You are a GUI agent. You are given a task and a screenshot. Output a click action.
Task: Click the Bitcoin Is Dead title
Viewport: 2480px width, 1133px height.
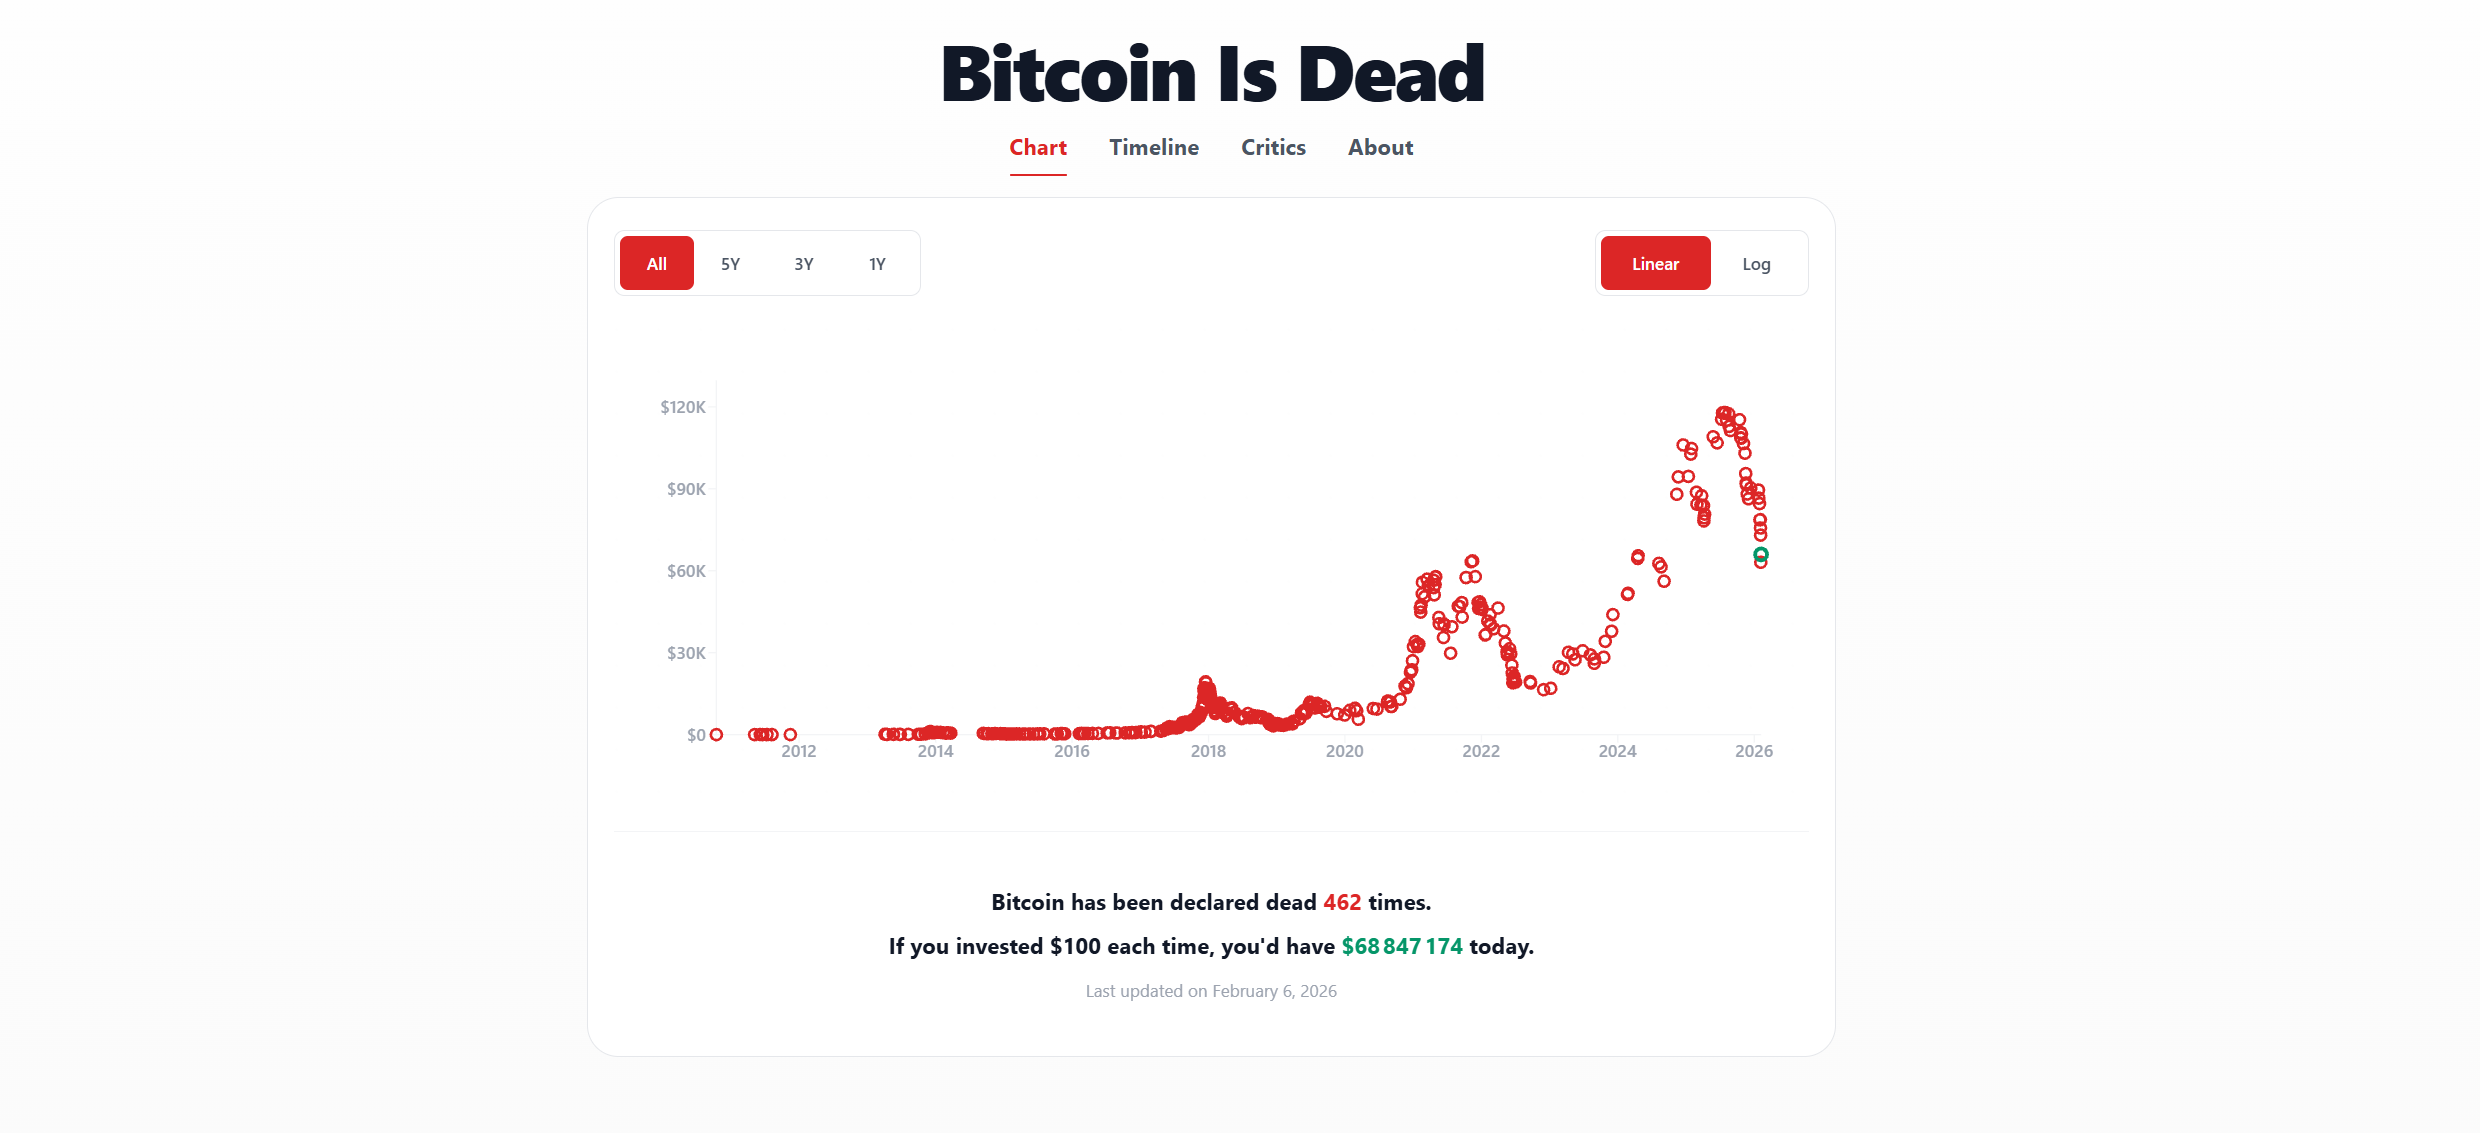(1212, 74)
